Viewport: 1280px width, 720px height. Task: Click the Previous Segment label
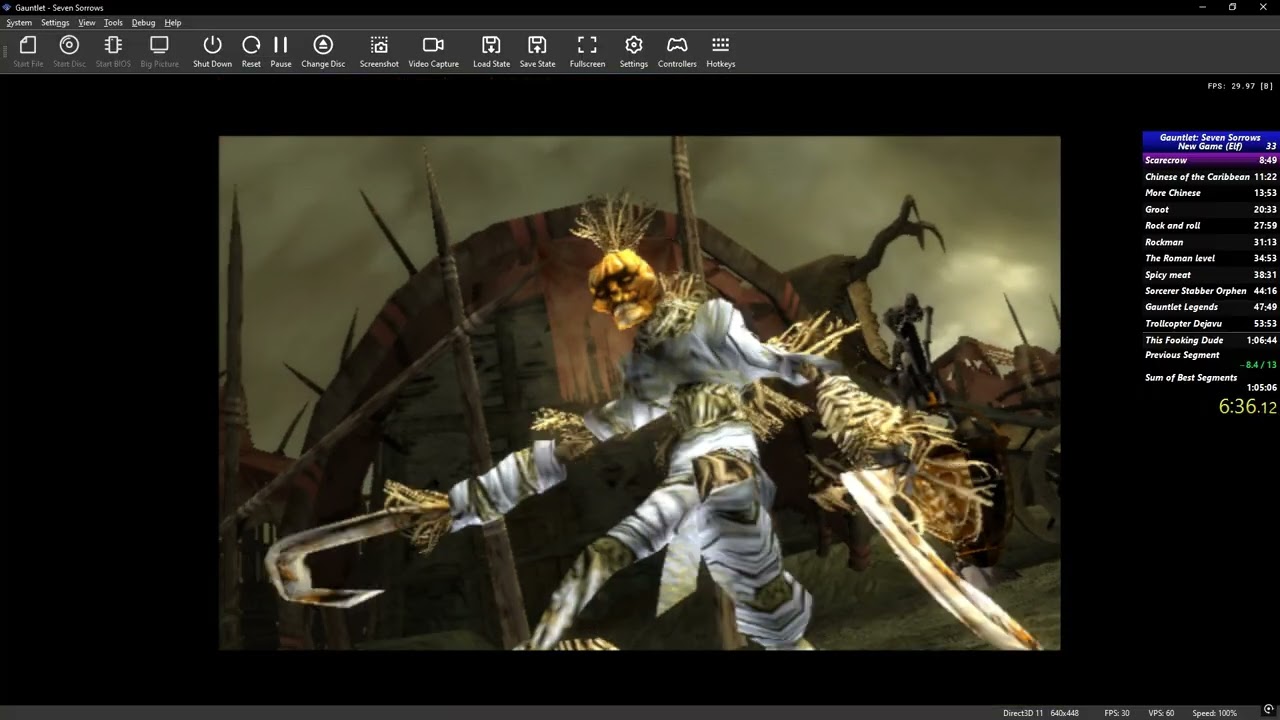[x=1182, y=355]
